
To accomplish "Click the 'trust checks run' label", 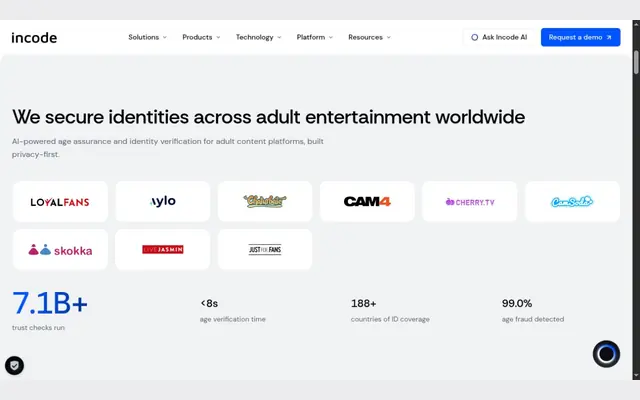I will tap(38, 327).
